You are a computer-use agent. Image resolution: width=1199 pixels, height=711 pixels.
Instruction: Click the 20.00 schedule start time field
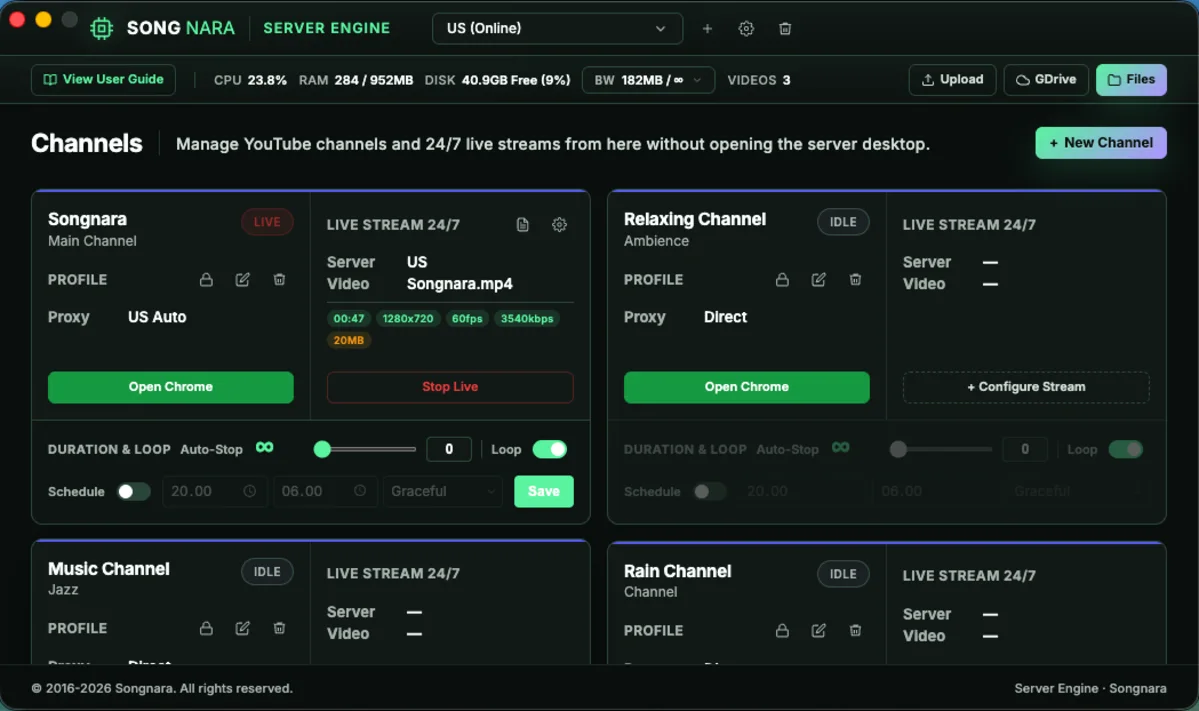(x=214, y=492)
